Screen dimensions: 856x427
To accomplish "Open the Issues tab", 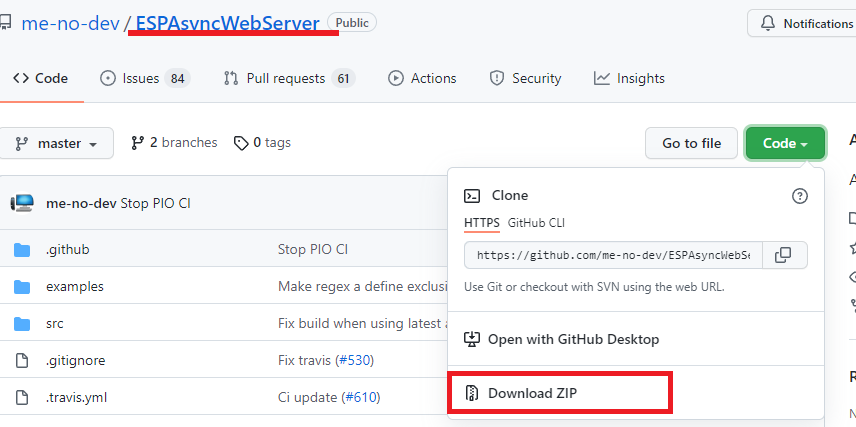I will (145, 79).
